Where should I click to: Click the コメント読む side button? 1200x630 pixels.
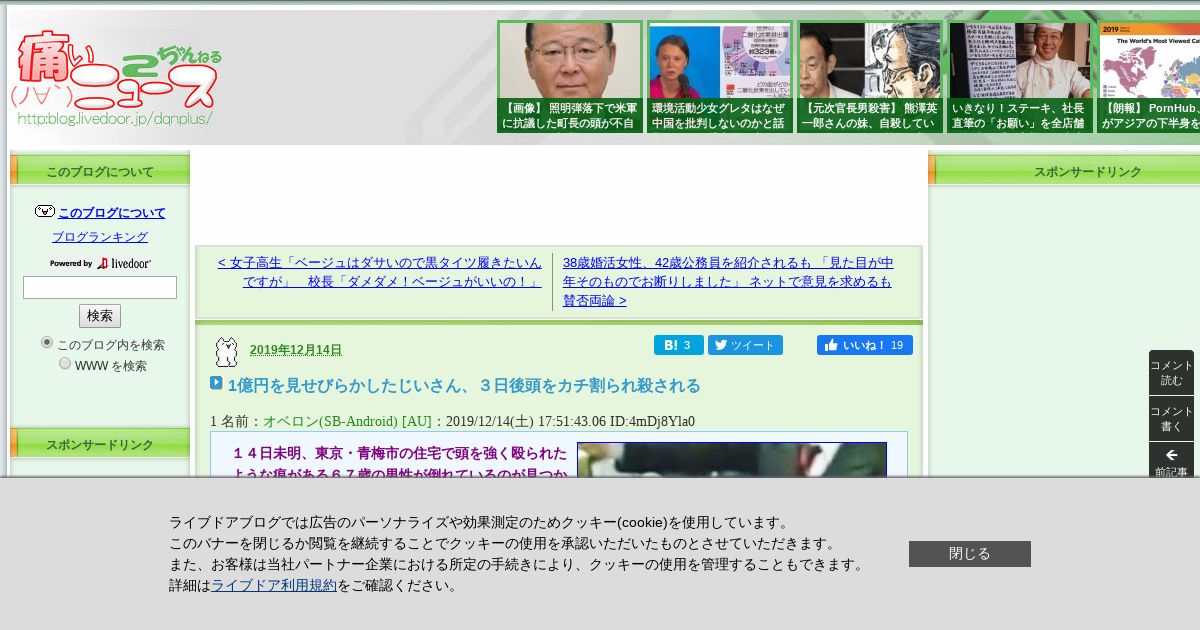[x=1171, y=373]
